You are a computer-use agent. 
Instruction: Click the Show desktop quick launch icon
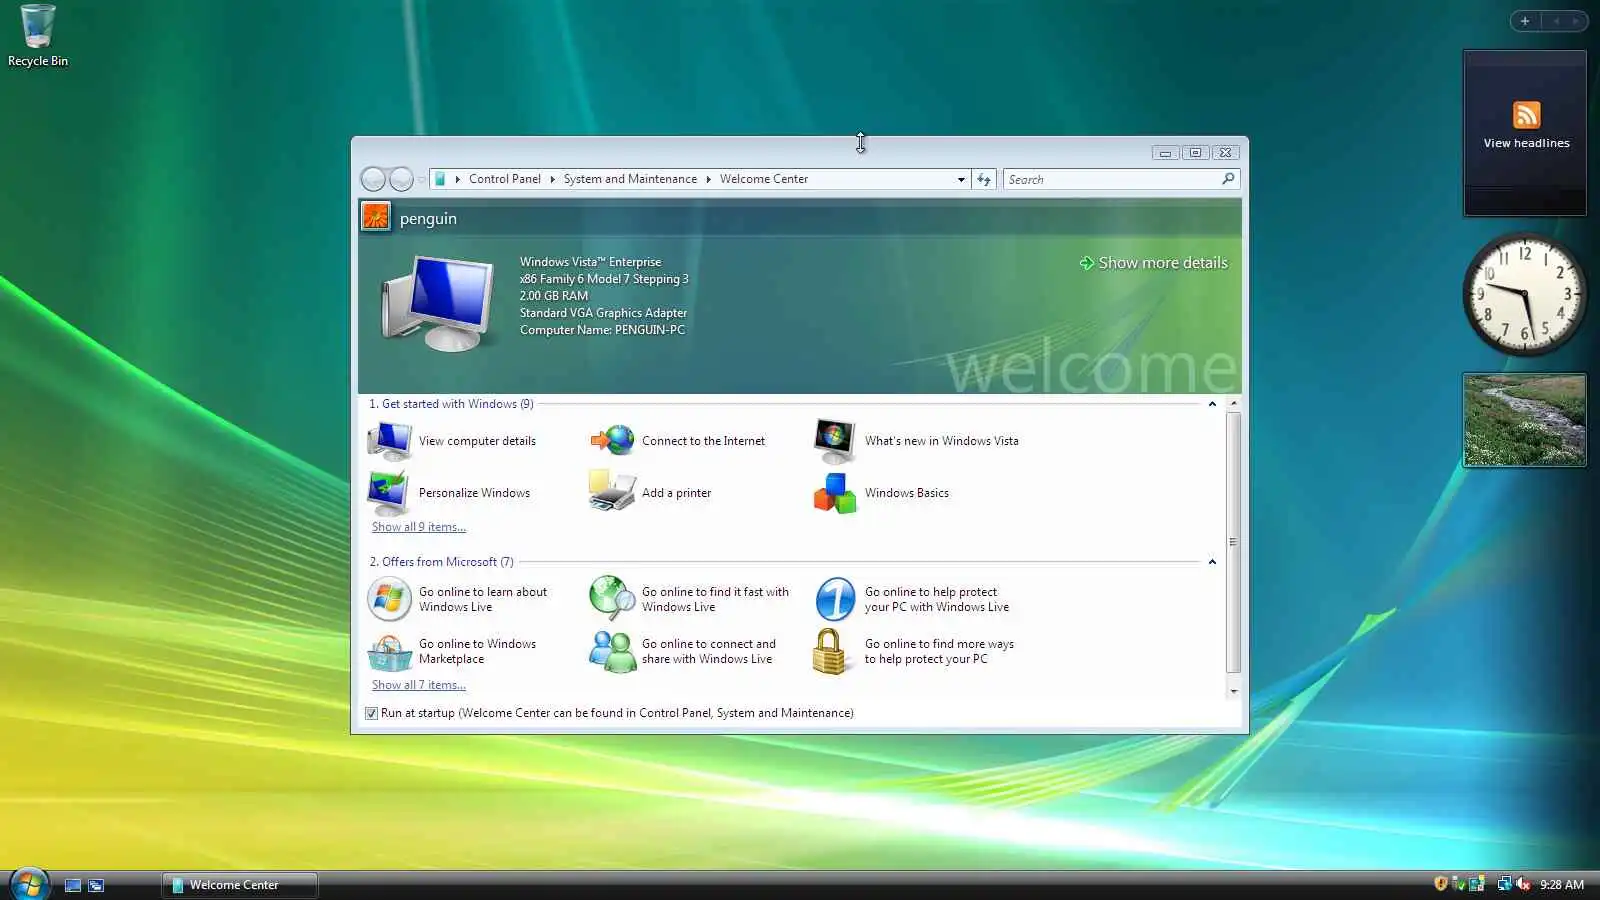pos(73,885)
